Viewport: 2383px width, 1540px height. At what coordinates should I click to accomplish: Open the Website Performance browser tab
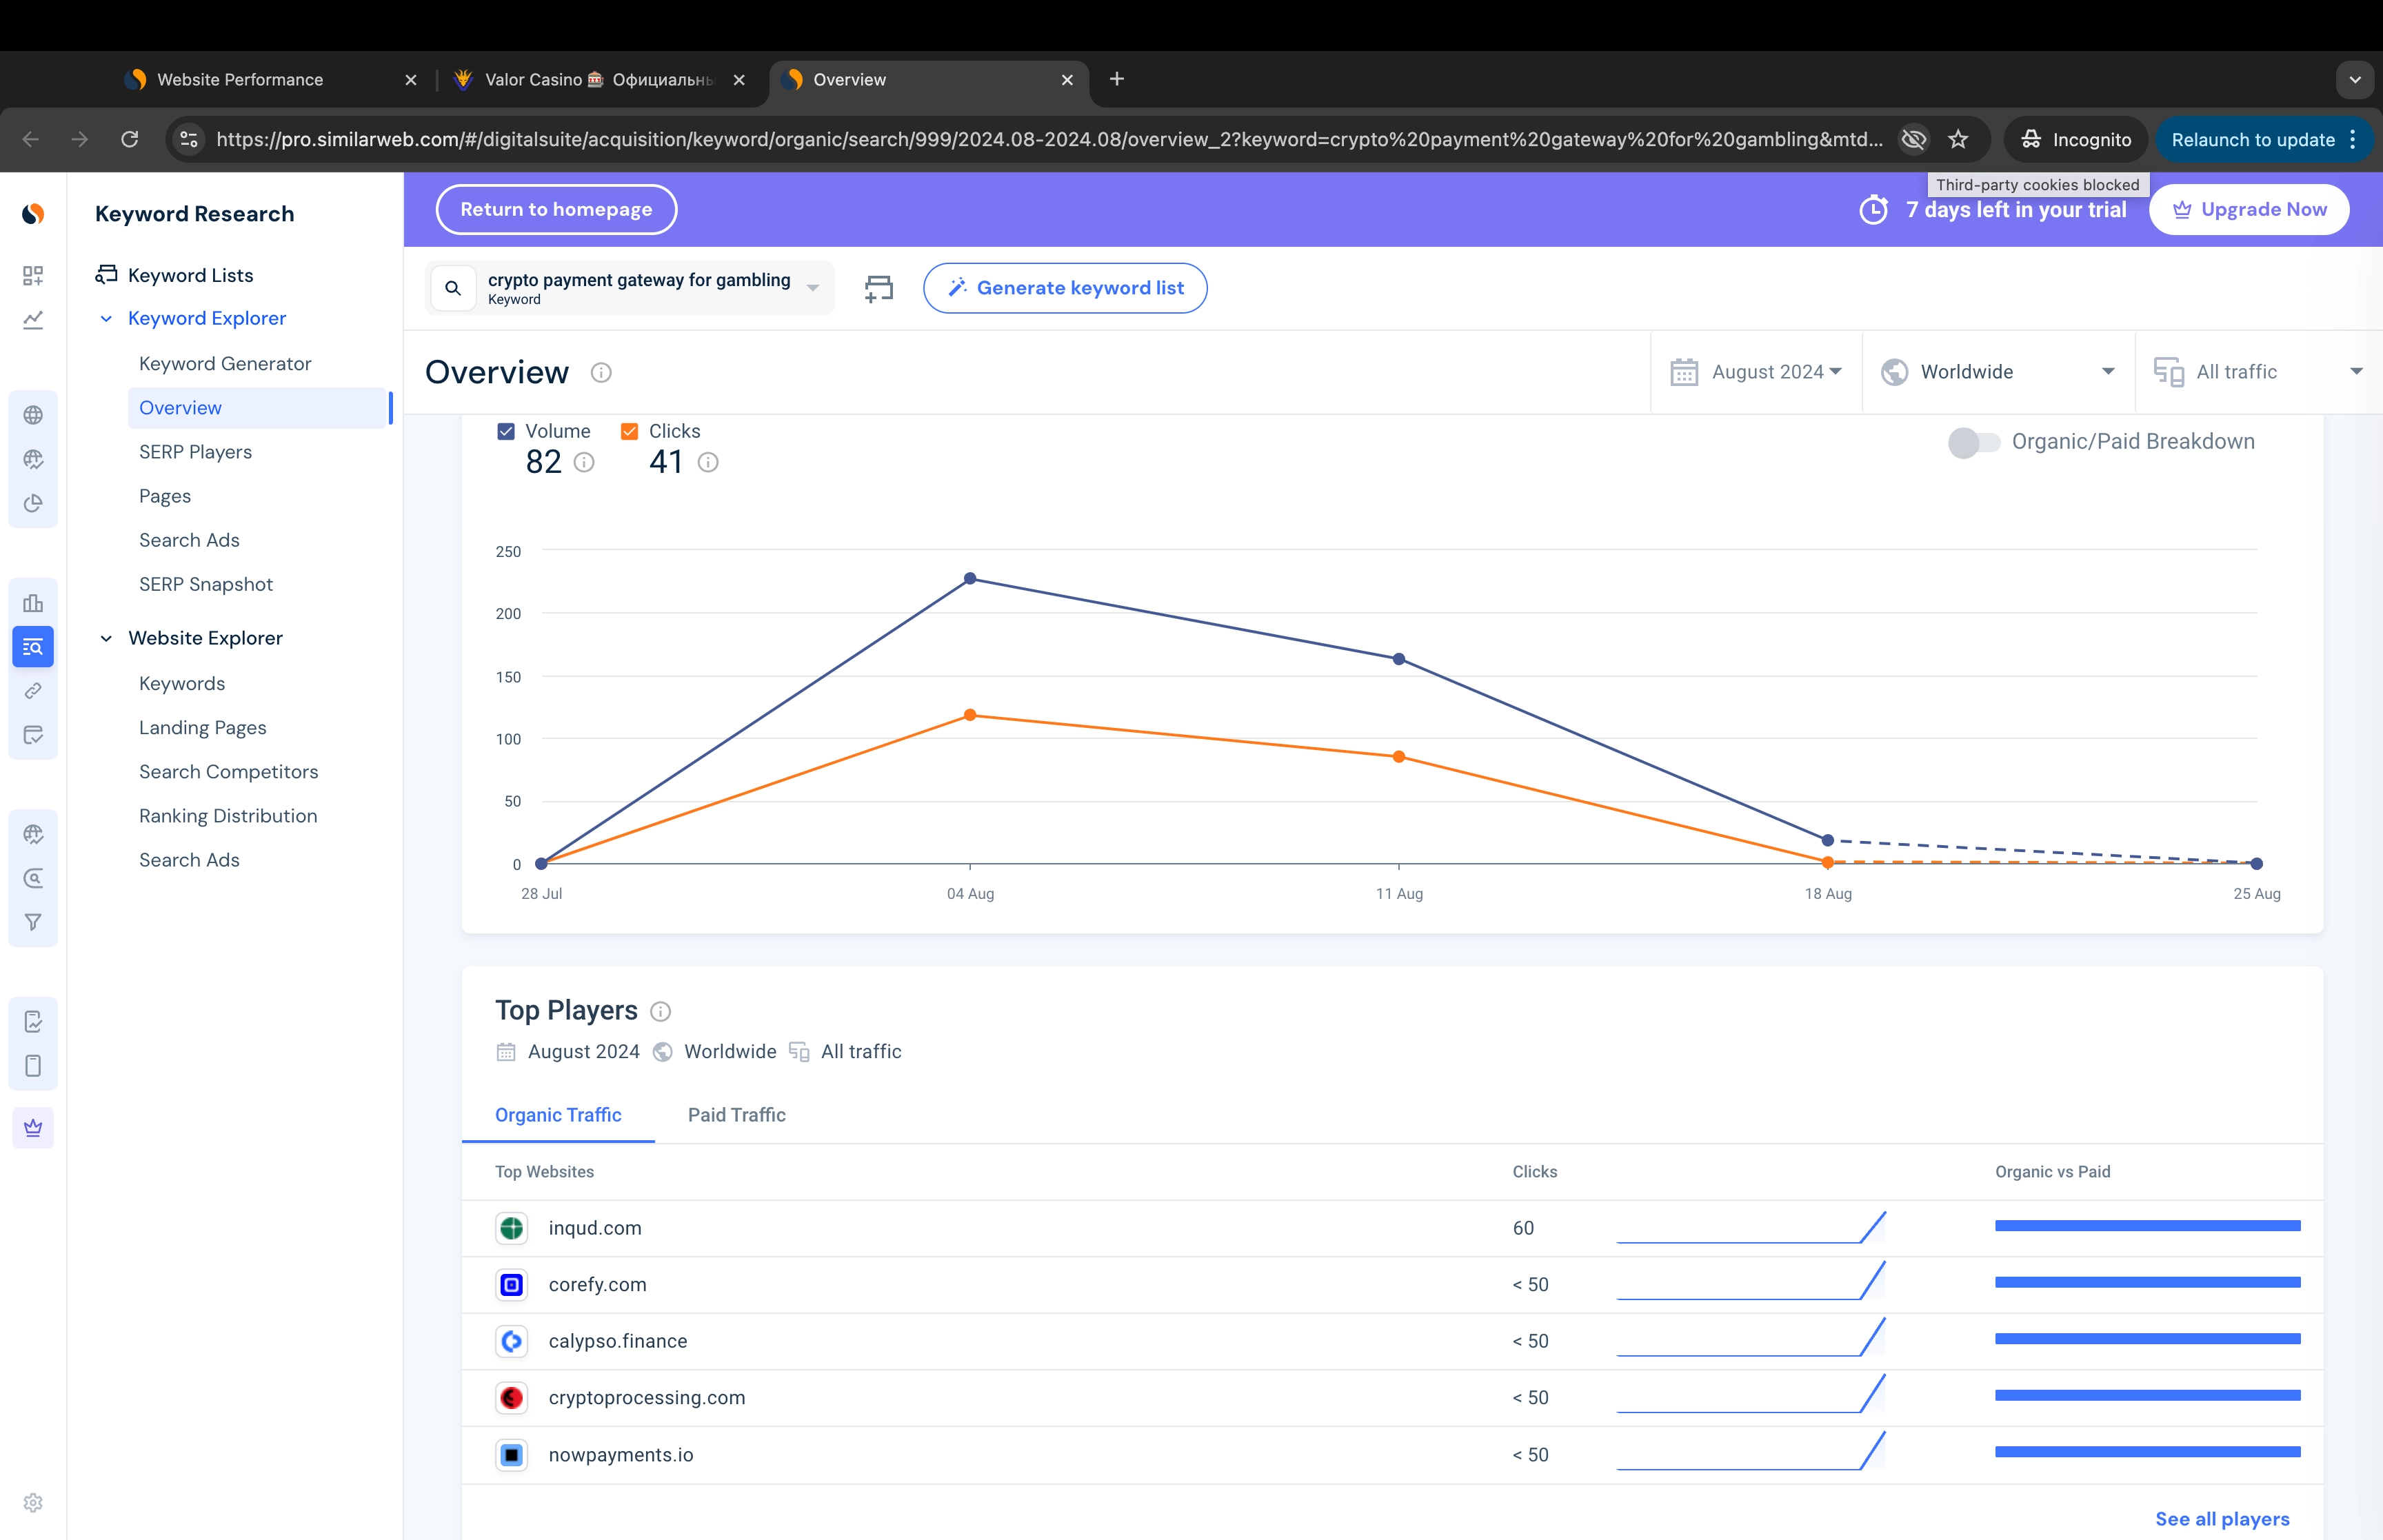click(240, 79)
